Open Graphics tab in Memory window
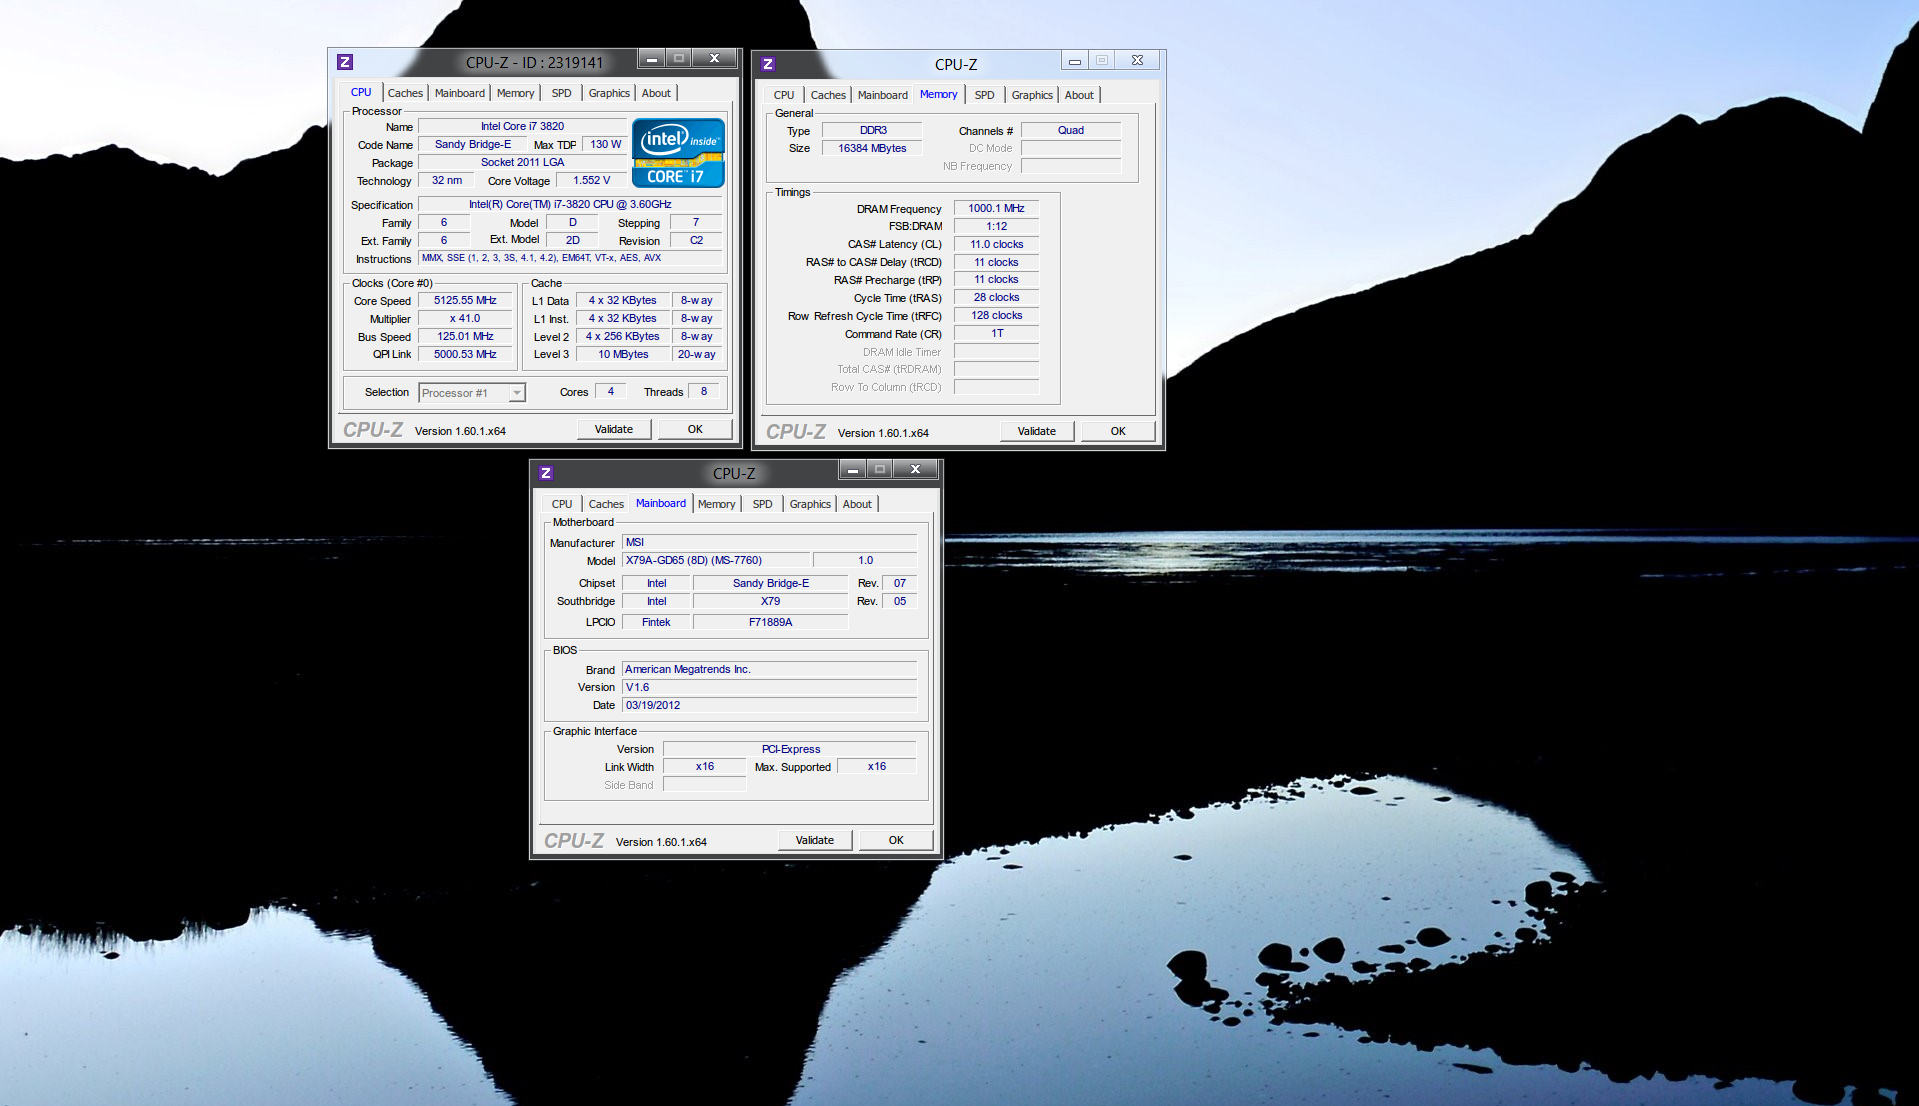This screenshot has width=1919, height=1106. [x=1032, y=95]
